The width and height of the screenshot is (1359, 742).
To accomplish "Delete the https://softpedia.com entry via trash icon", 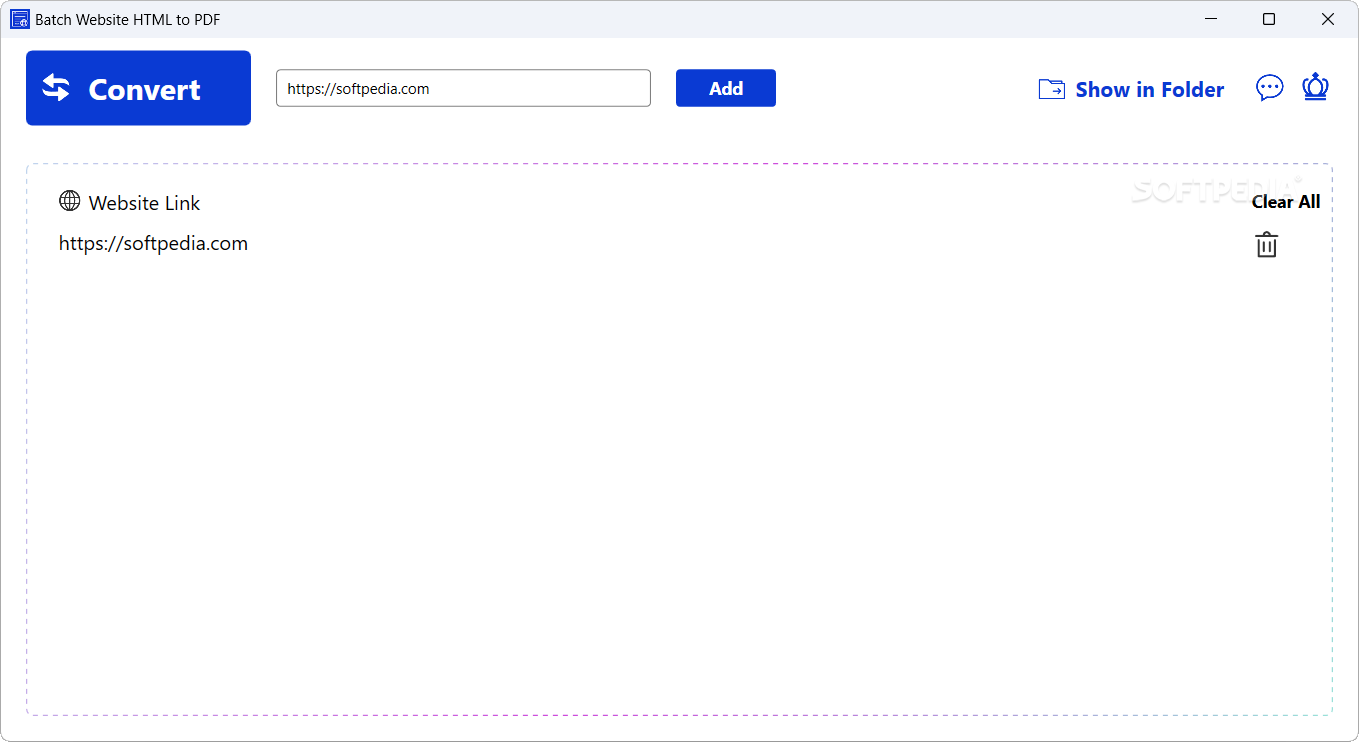I will pos(1267,244).
